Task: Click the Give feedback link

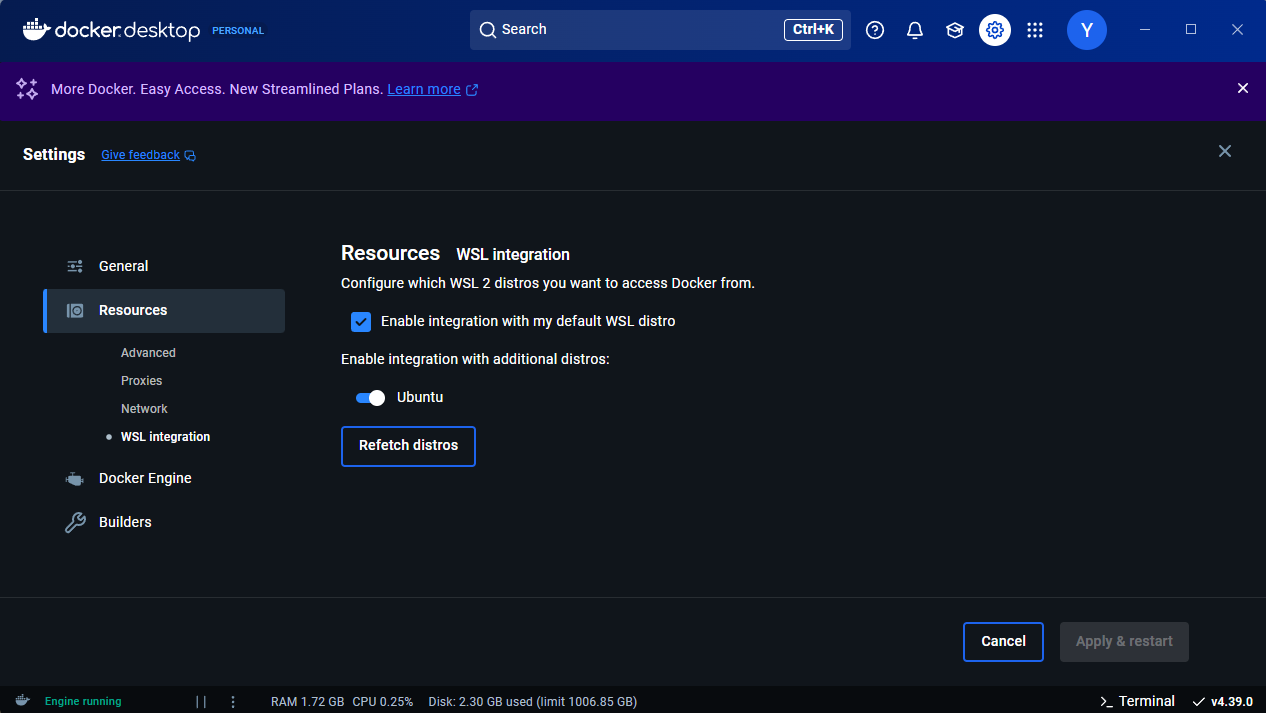Action: (x=140, y=155)
